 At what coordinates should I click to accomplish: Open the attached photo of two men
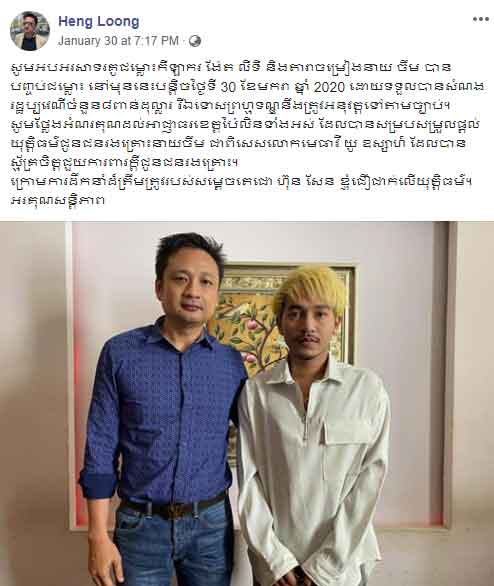pyautogui.click(x=247, y=404)
